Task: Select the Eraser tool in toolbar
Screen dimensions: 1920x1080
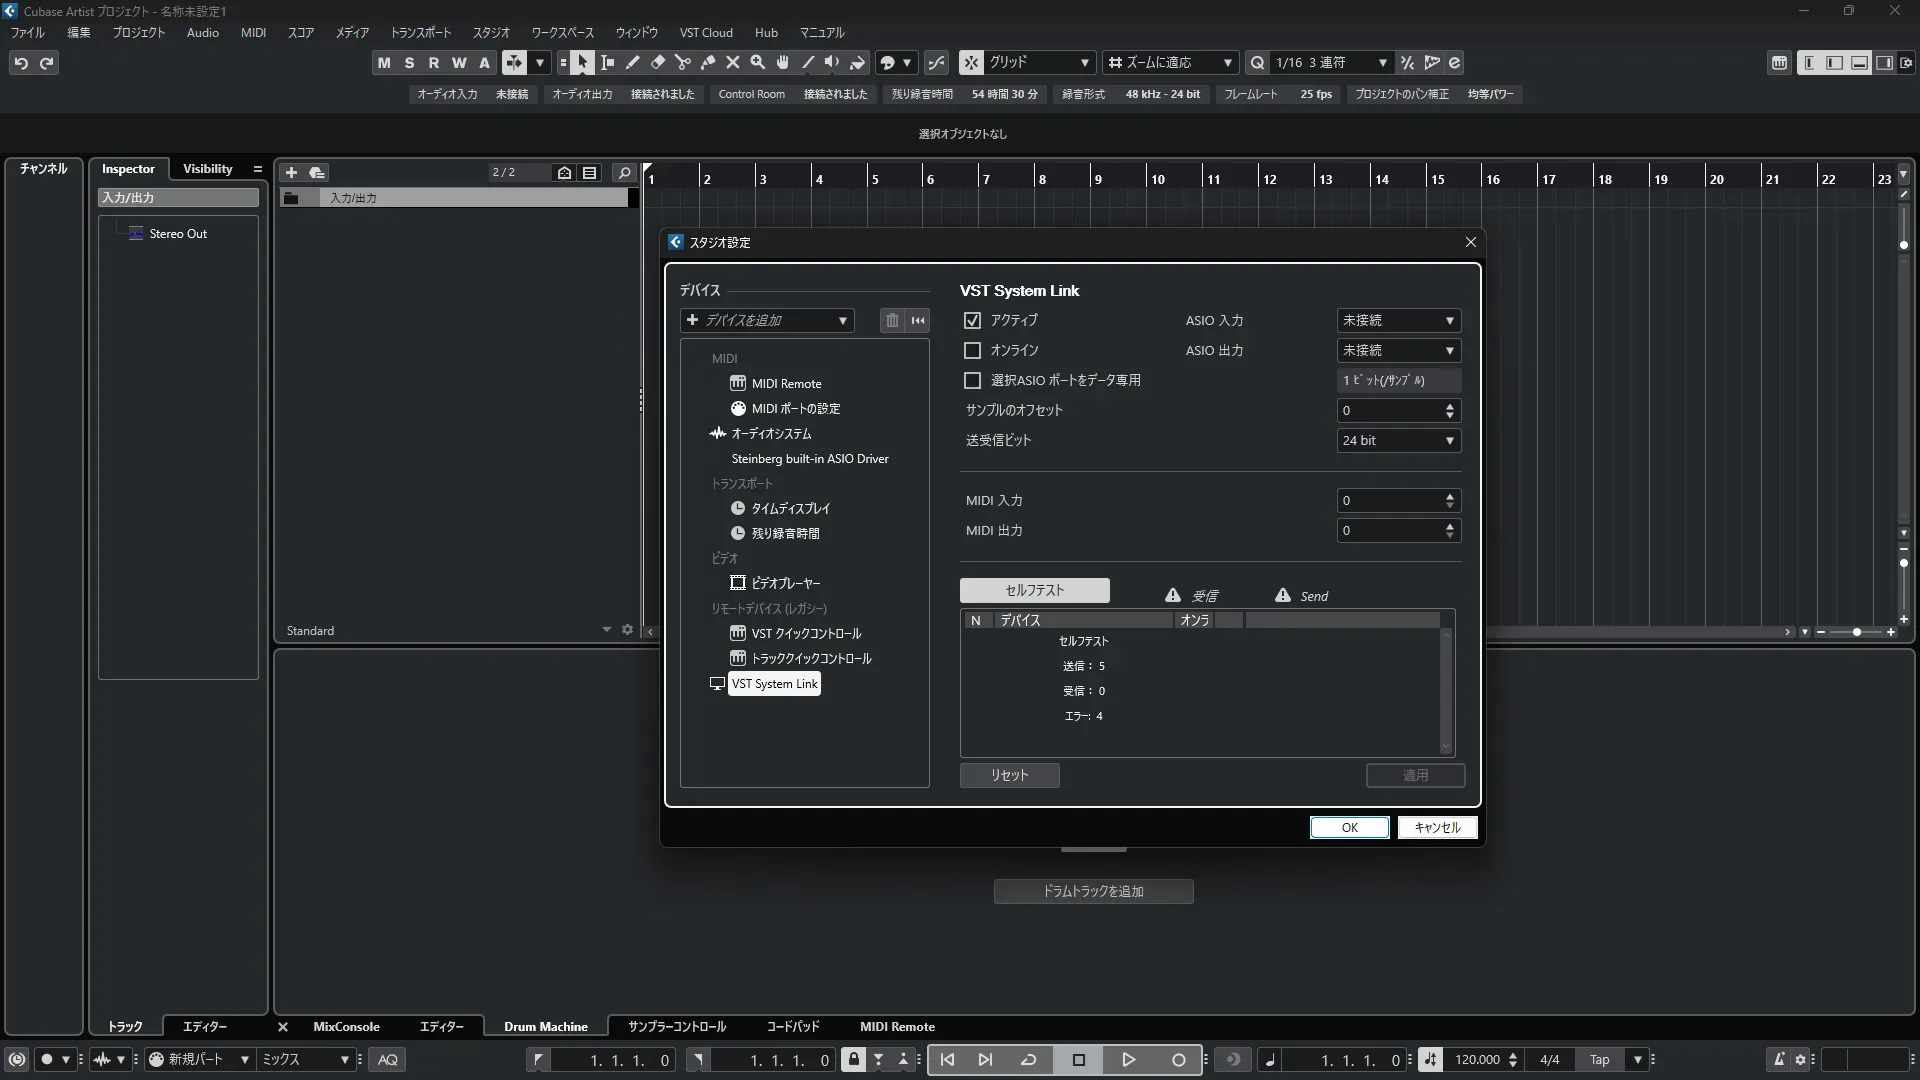Action: coord(658,63)
